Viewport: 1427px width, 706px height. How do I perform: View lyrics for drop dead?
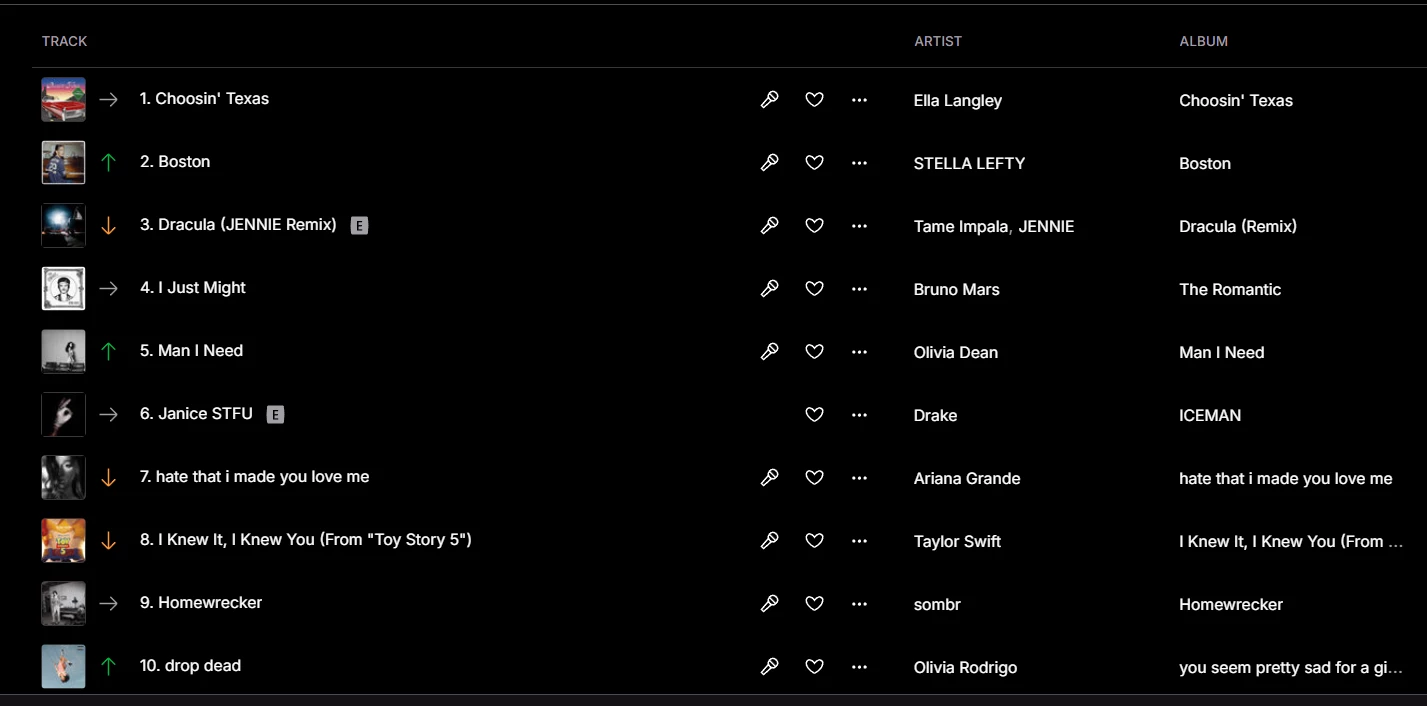[769, 667]
